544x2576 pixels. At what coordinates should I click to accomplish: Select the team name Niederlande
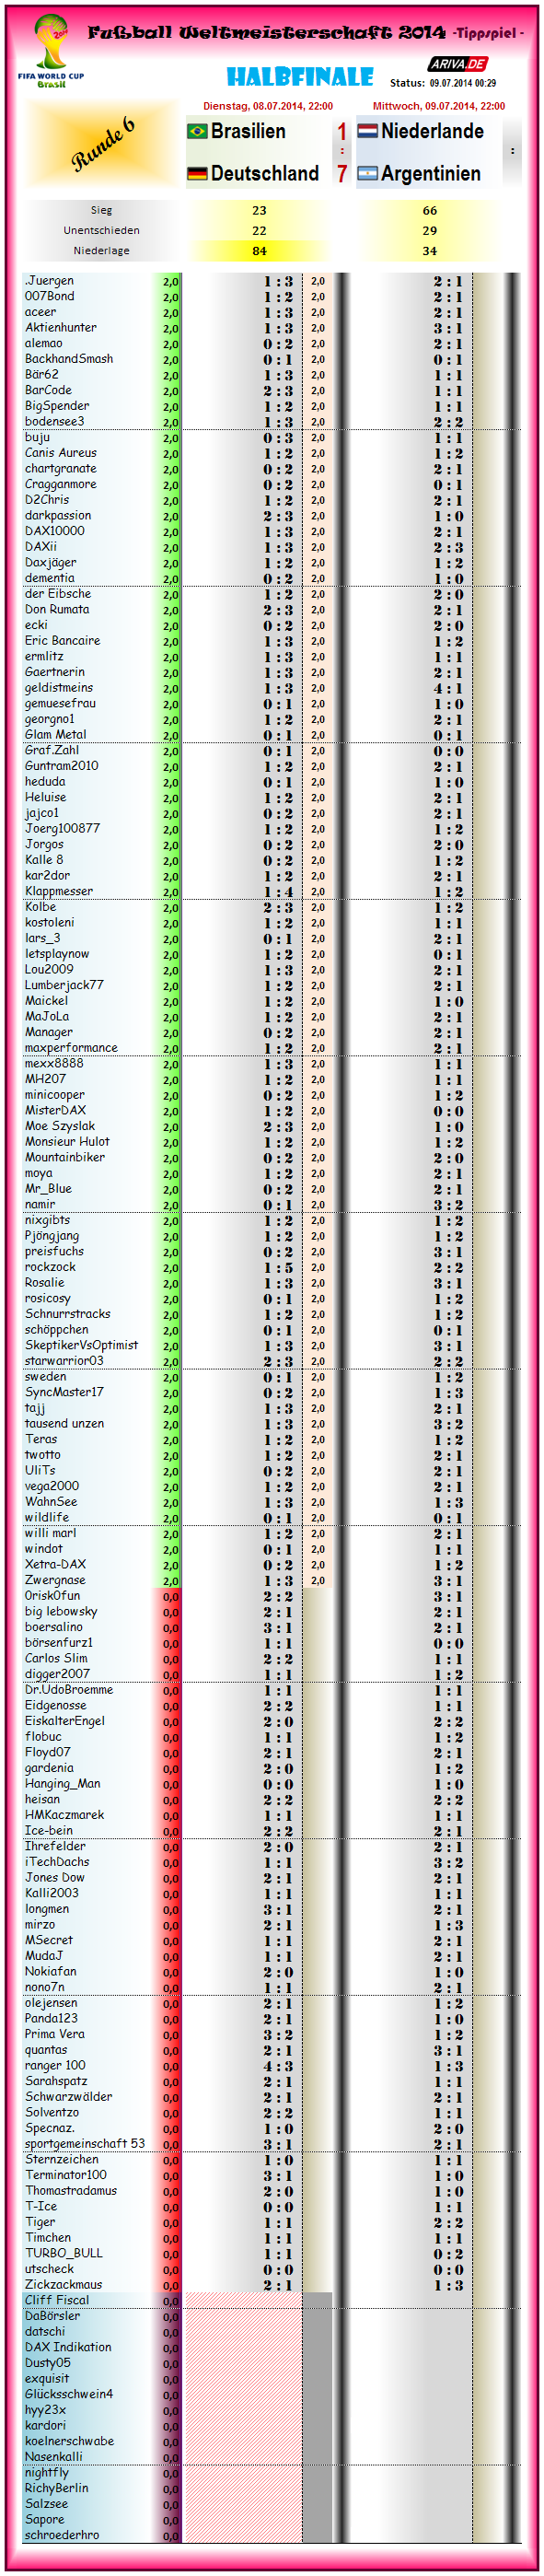tap(432, 131)
